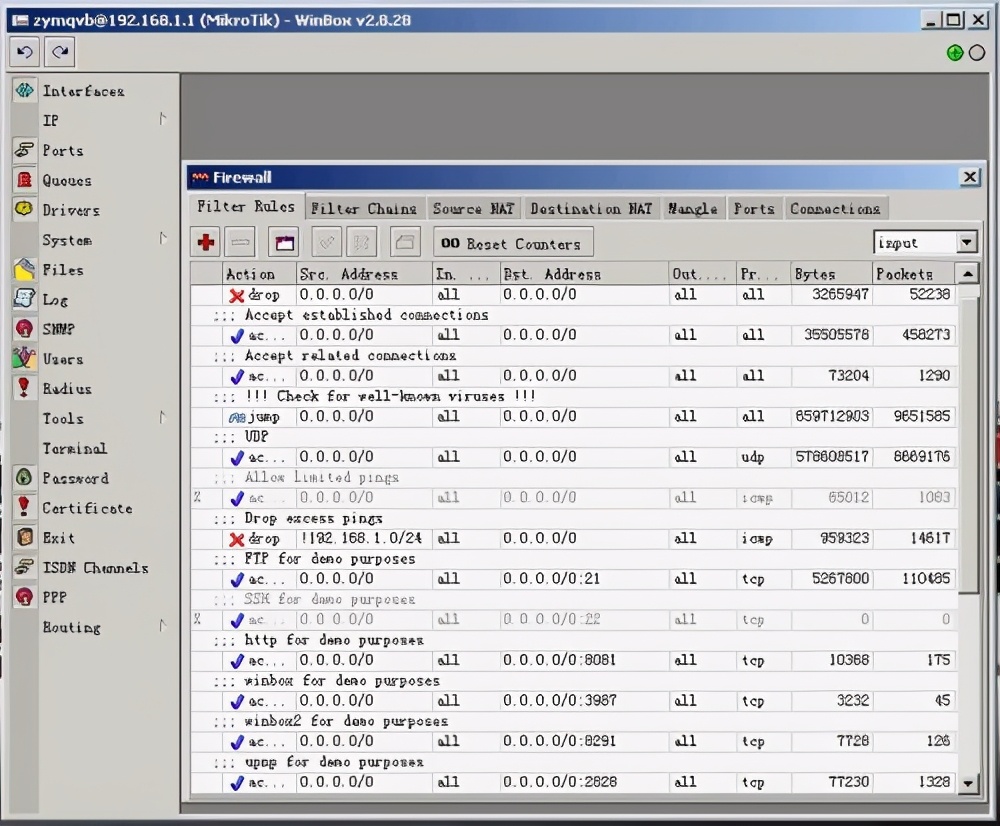Open Interfaces from the sidebar
This screenshot has width=1000, height=826.
click(x=83, y=91)
